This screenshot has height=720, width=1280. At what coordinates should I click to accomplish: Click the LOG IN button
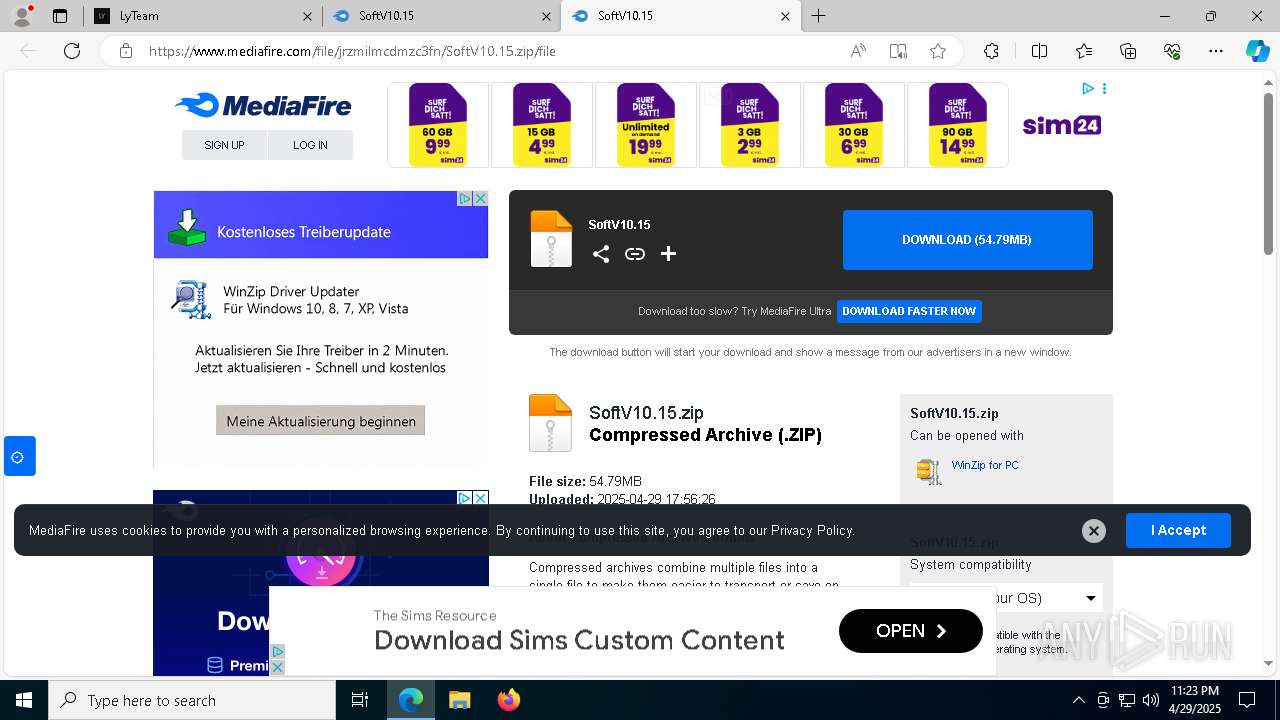310,145
